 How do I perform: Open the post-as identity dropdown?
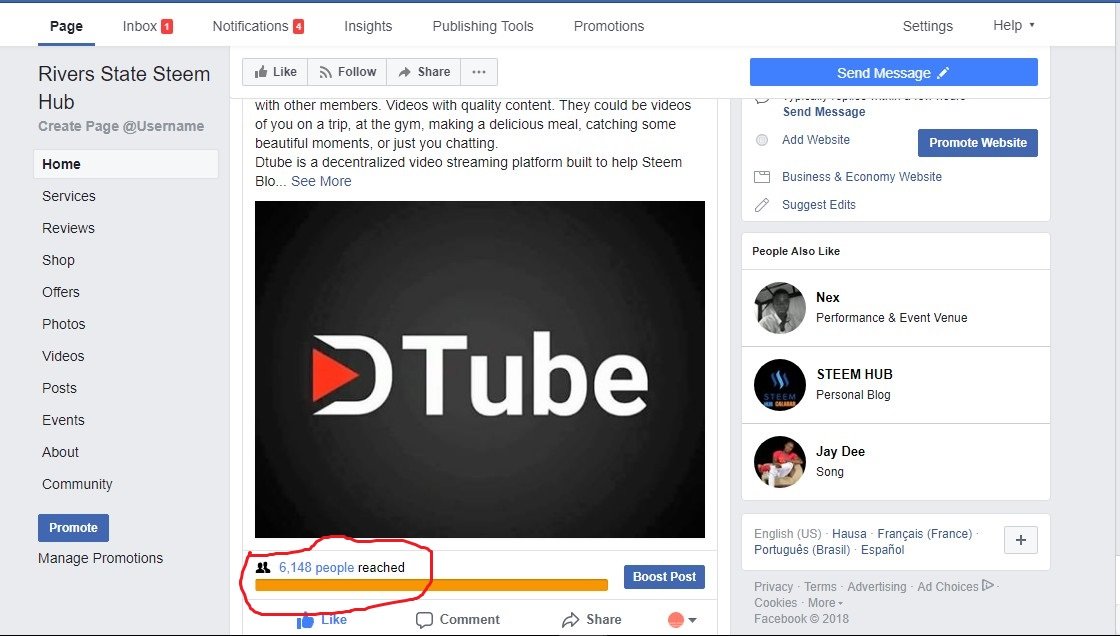pos(681,620)
